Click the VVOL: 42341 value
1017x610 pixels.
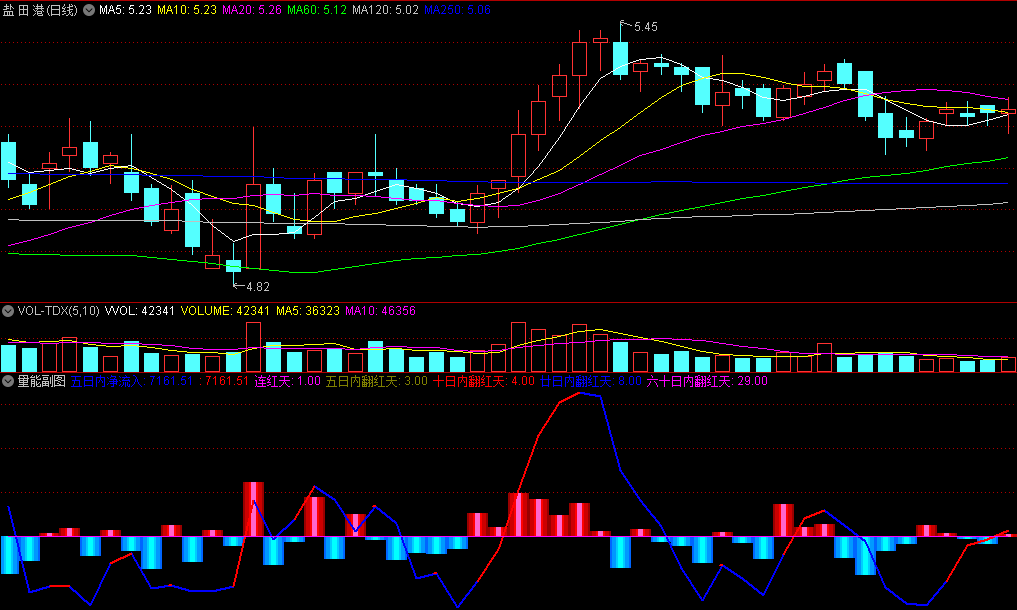pyautogui.click(x=140, y=311)
